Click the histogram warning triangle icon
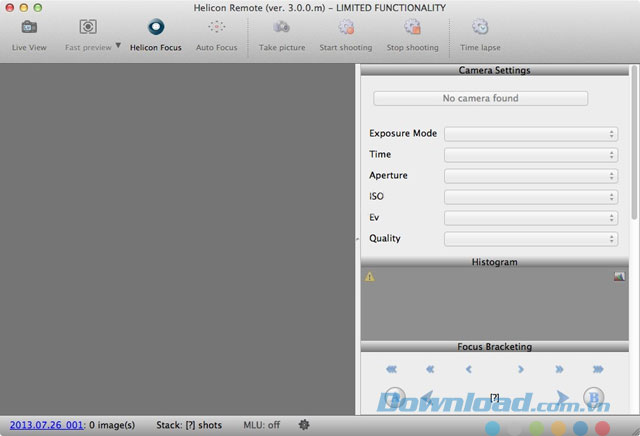Screen dimensions: 640x436 369,277
